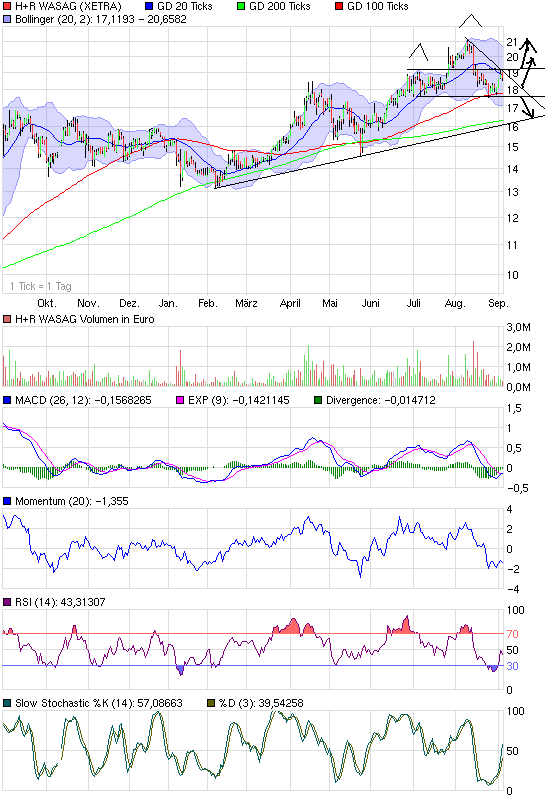Click the '1 Tick = 1 Tag' note
The image size is (545, 812).
point(41,286)
